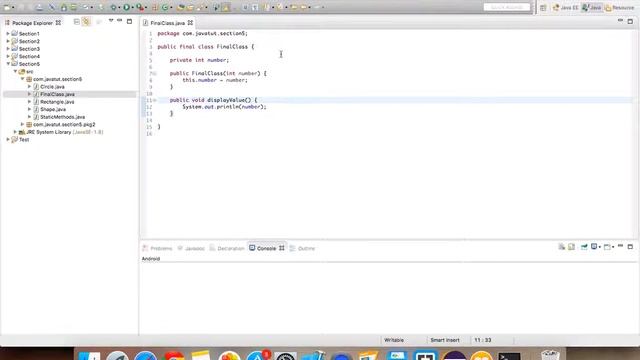The image size is (640, 360).
Task: Expand the com.javatut.section5.pkg2 package
Action: (22, 124)
